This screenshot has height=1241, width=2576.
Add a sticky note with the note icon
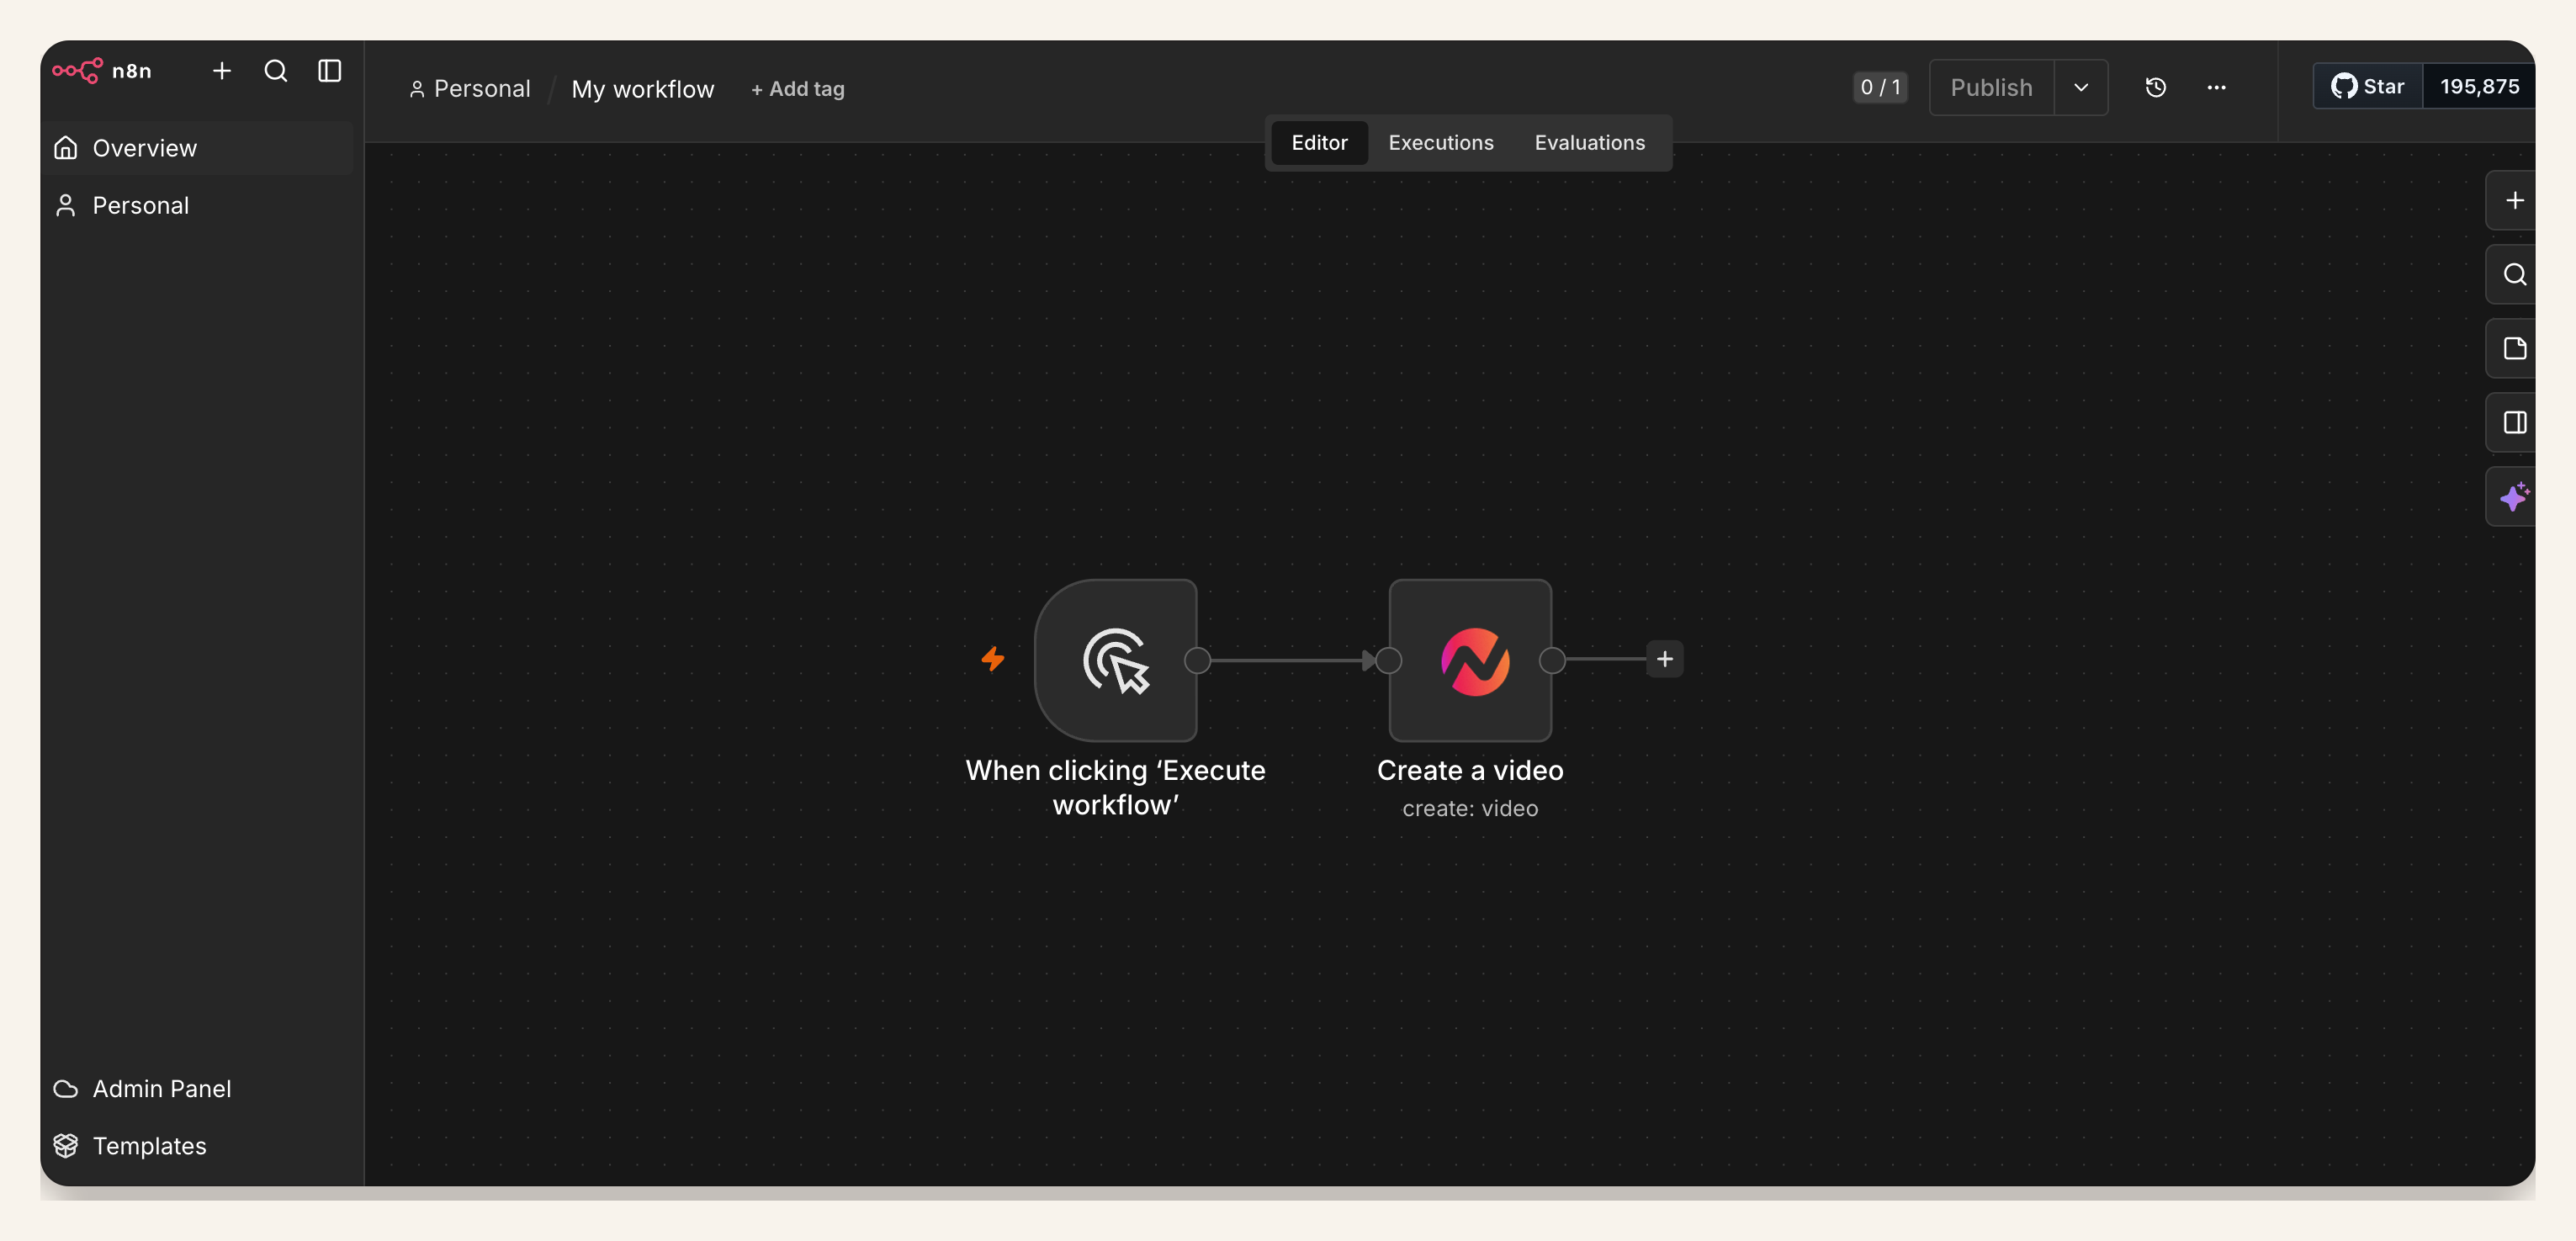[x=2513, y=349]
